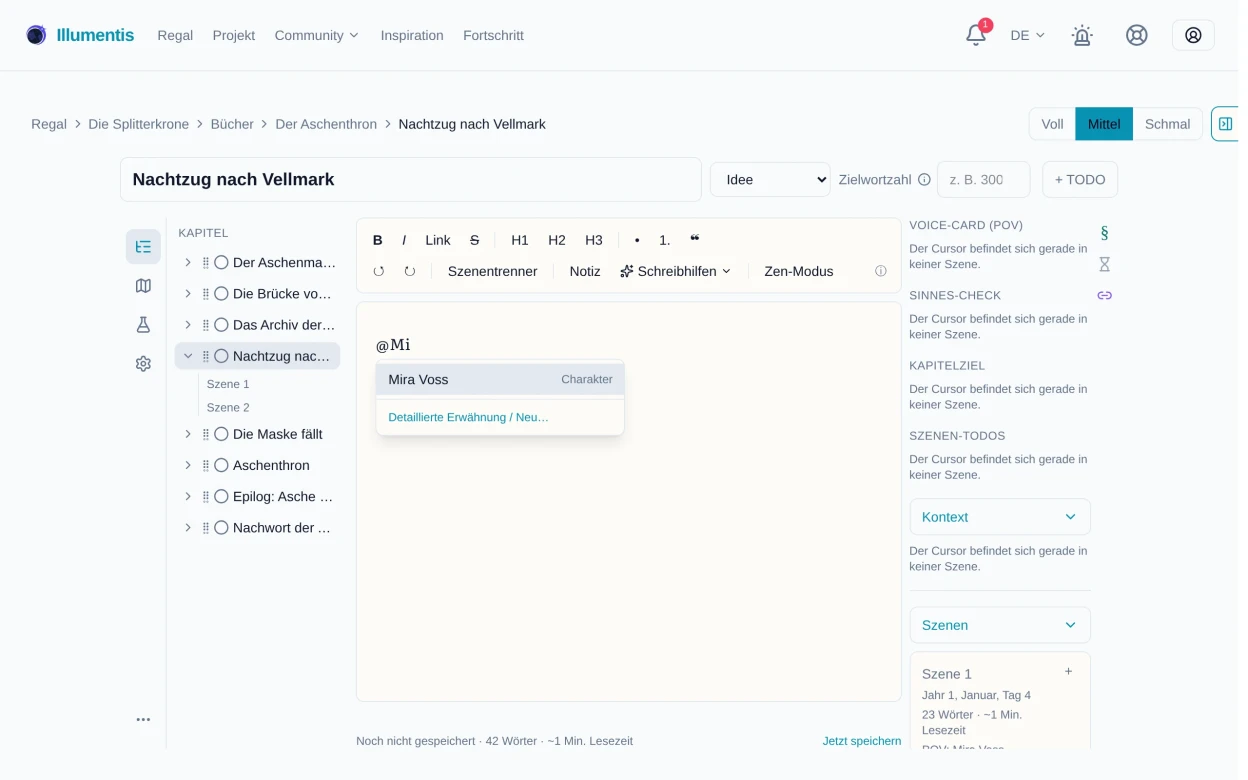The height and width of the screenshot is (780, 1248).
Task: Switch editor width to Schmal
Action: coord(1167,124)
